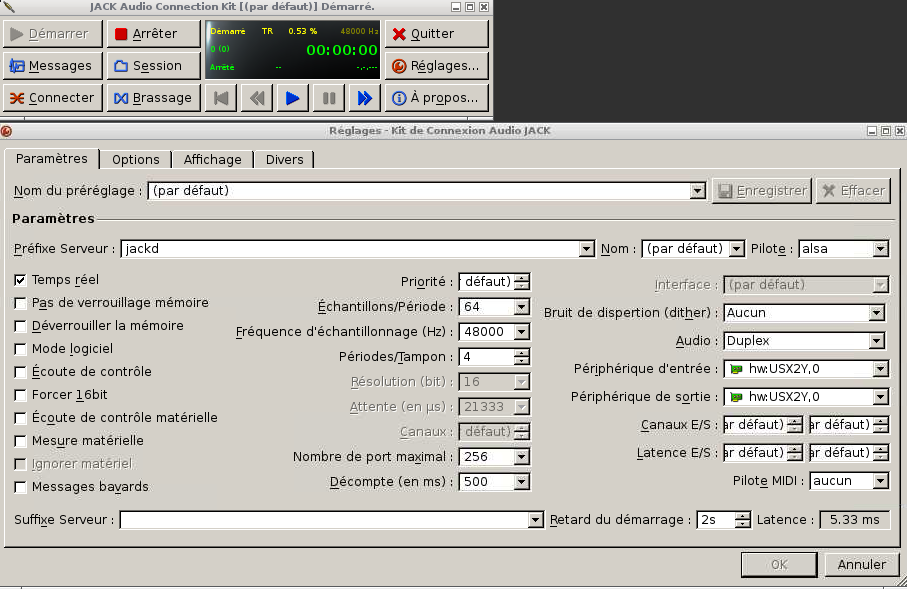The width and height of the screenshot is (907, 589).
Task: Switch to the Affichage tab
Action: (212, 160)
